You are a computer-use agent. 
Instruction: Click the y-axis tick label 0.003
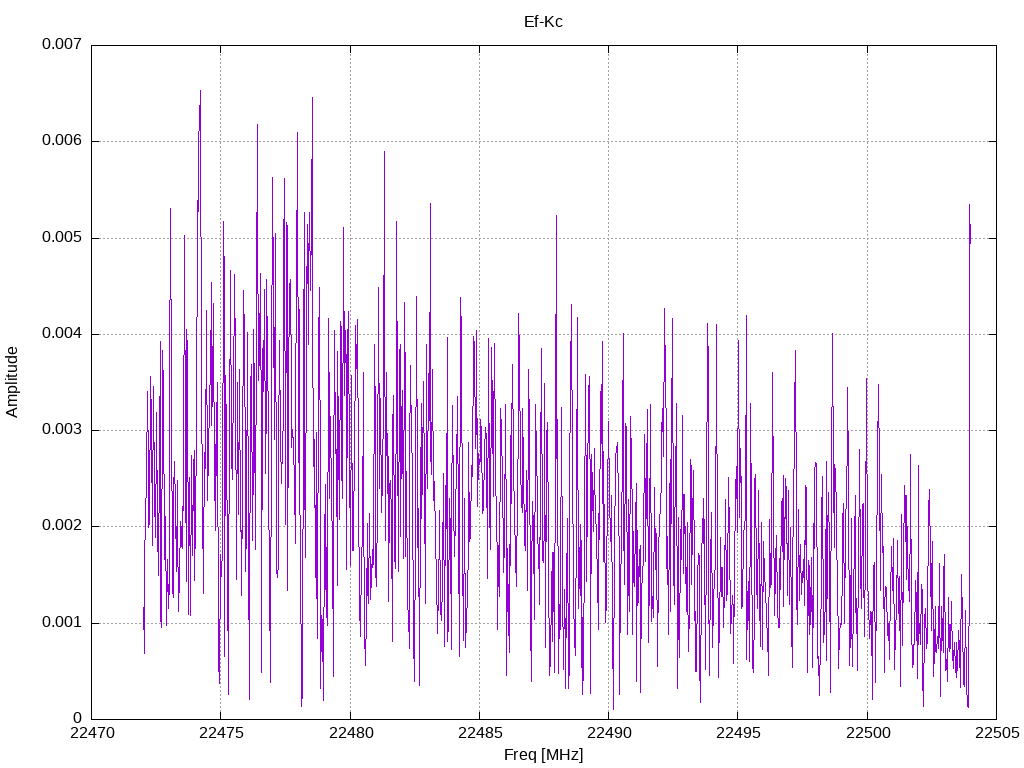click(x=62, y=430)
